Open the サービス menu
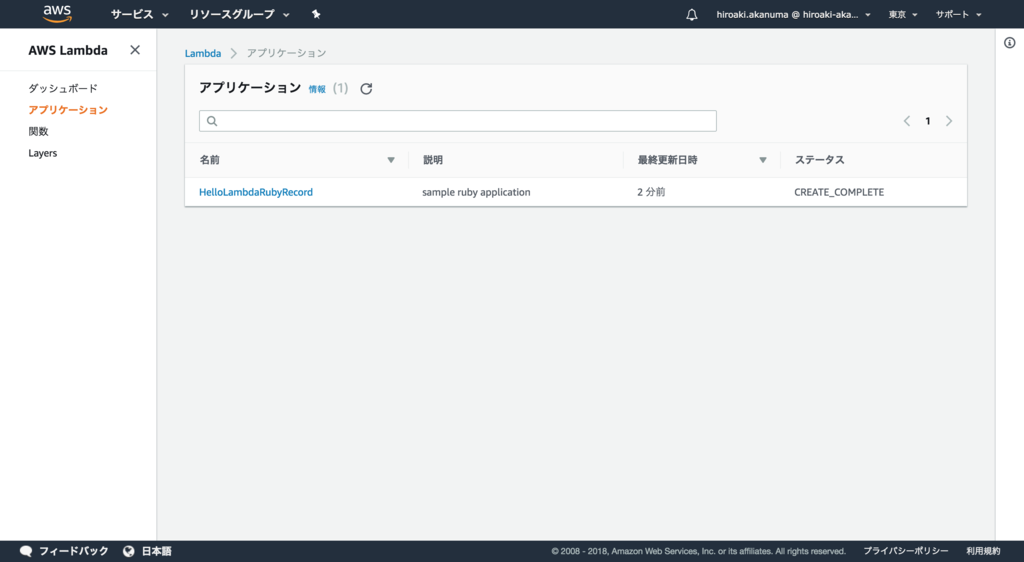 point(139,14)
